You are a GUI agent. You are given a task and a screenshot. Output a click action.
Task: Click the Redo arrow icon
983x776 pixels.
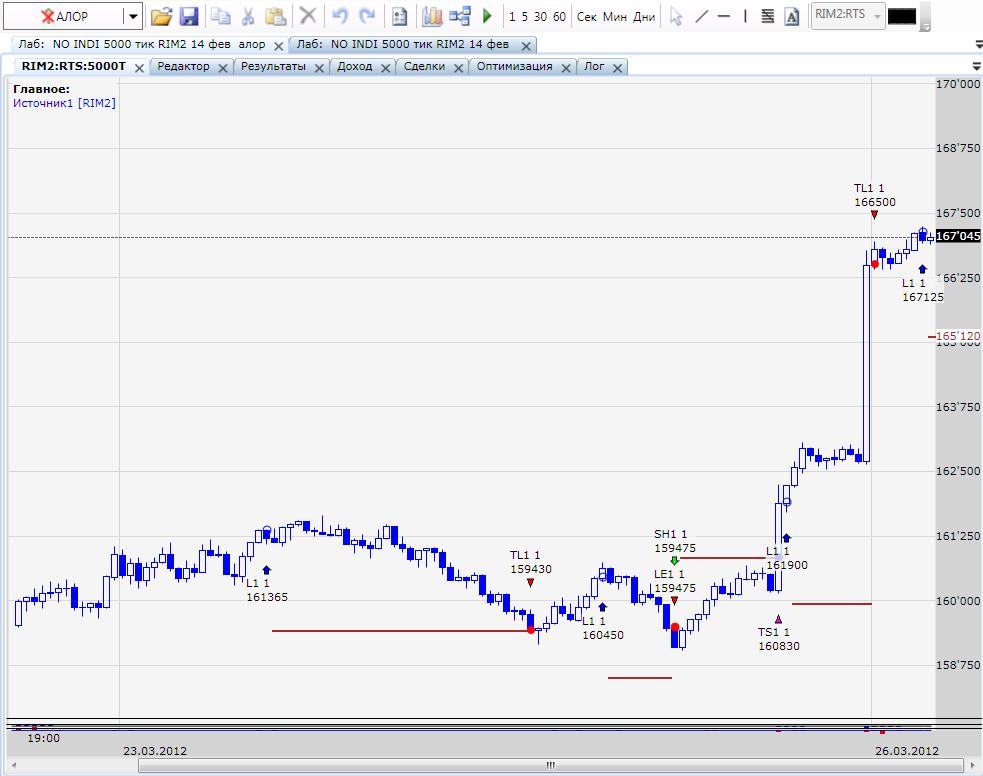pos(367,16)
